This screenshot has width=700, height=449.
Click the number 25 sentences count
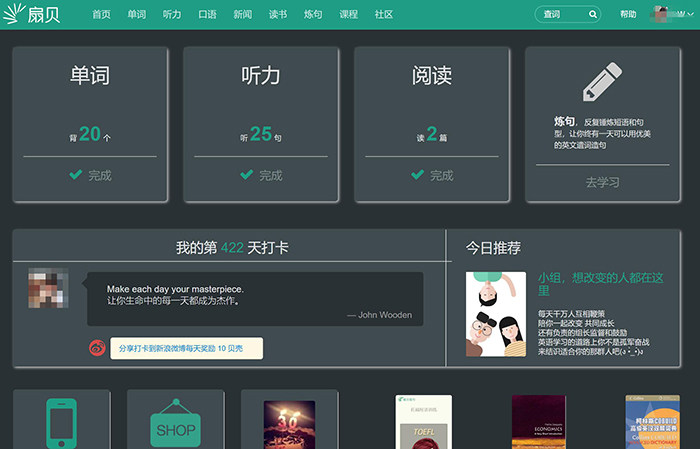[261, 134]
